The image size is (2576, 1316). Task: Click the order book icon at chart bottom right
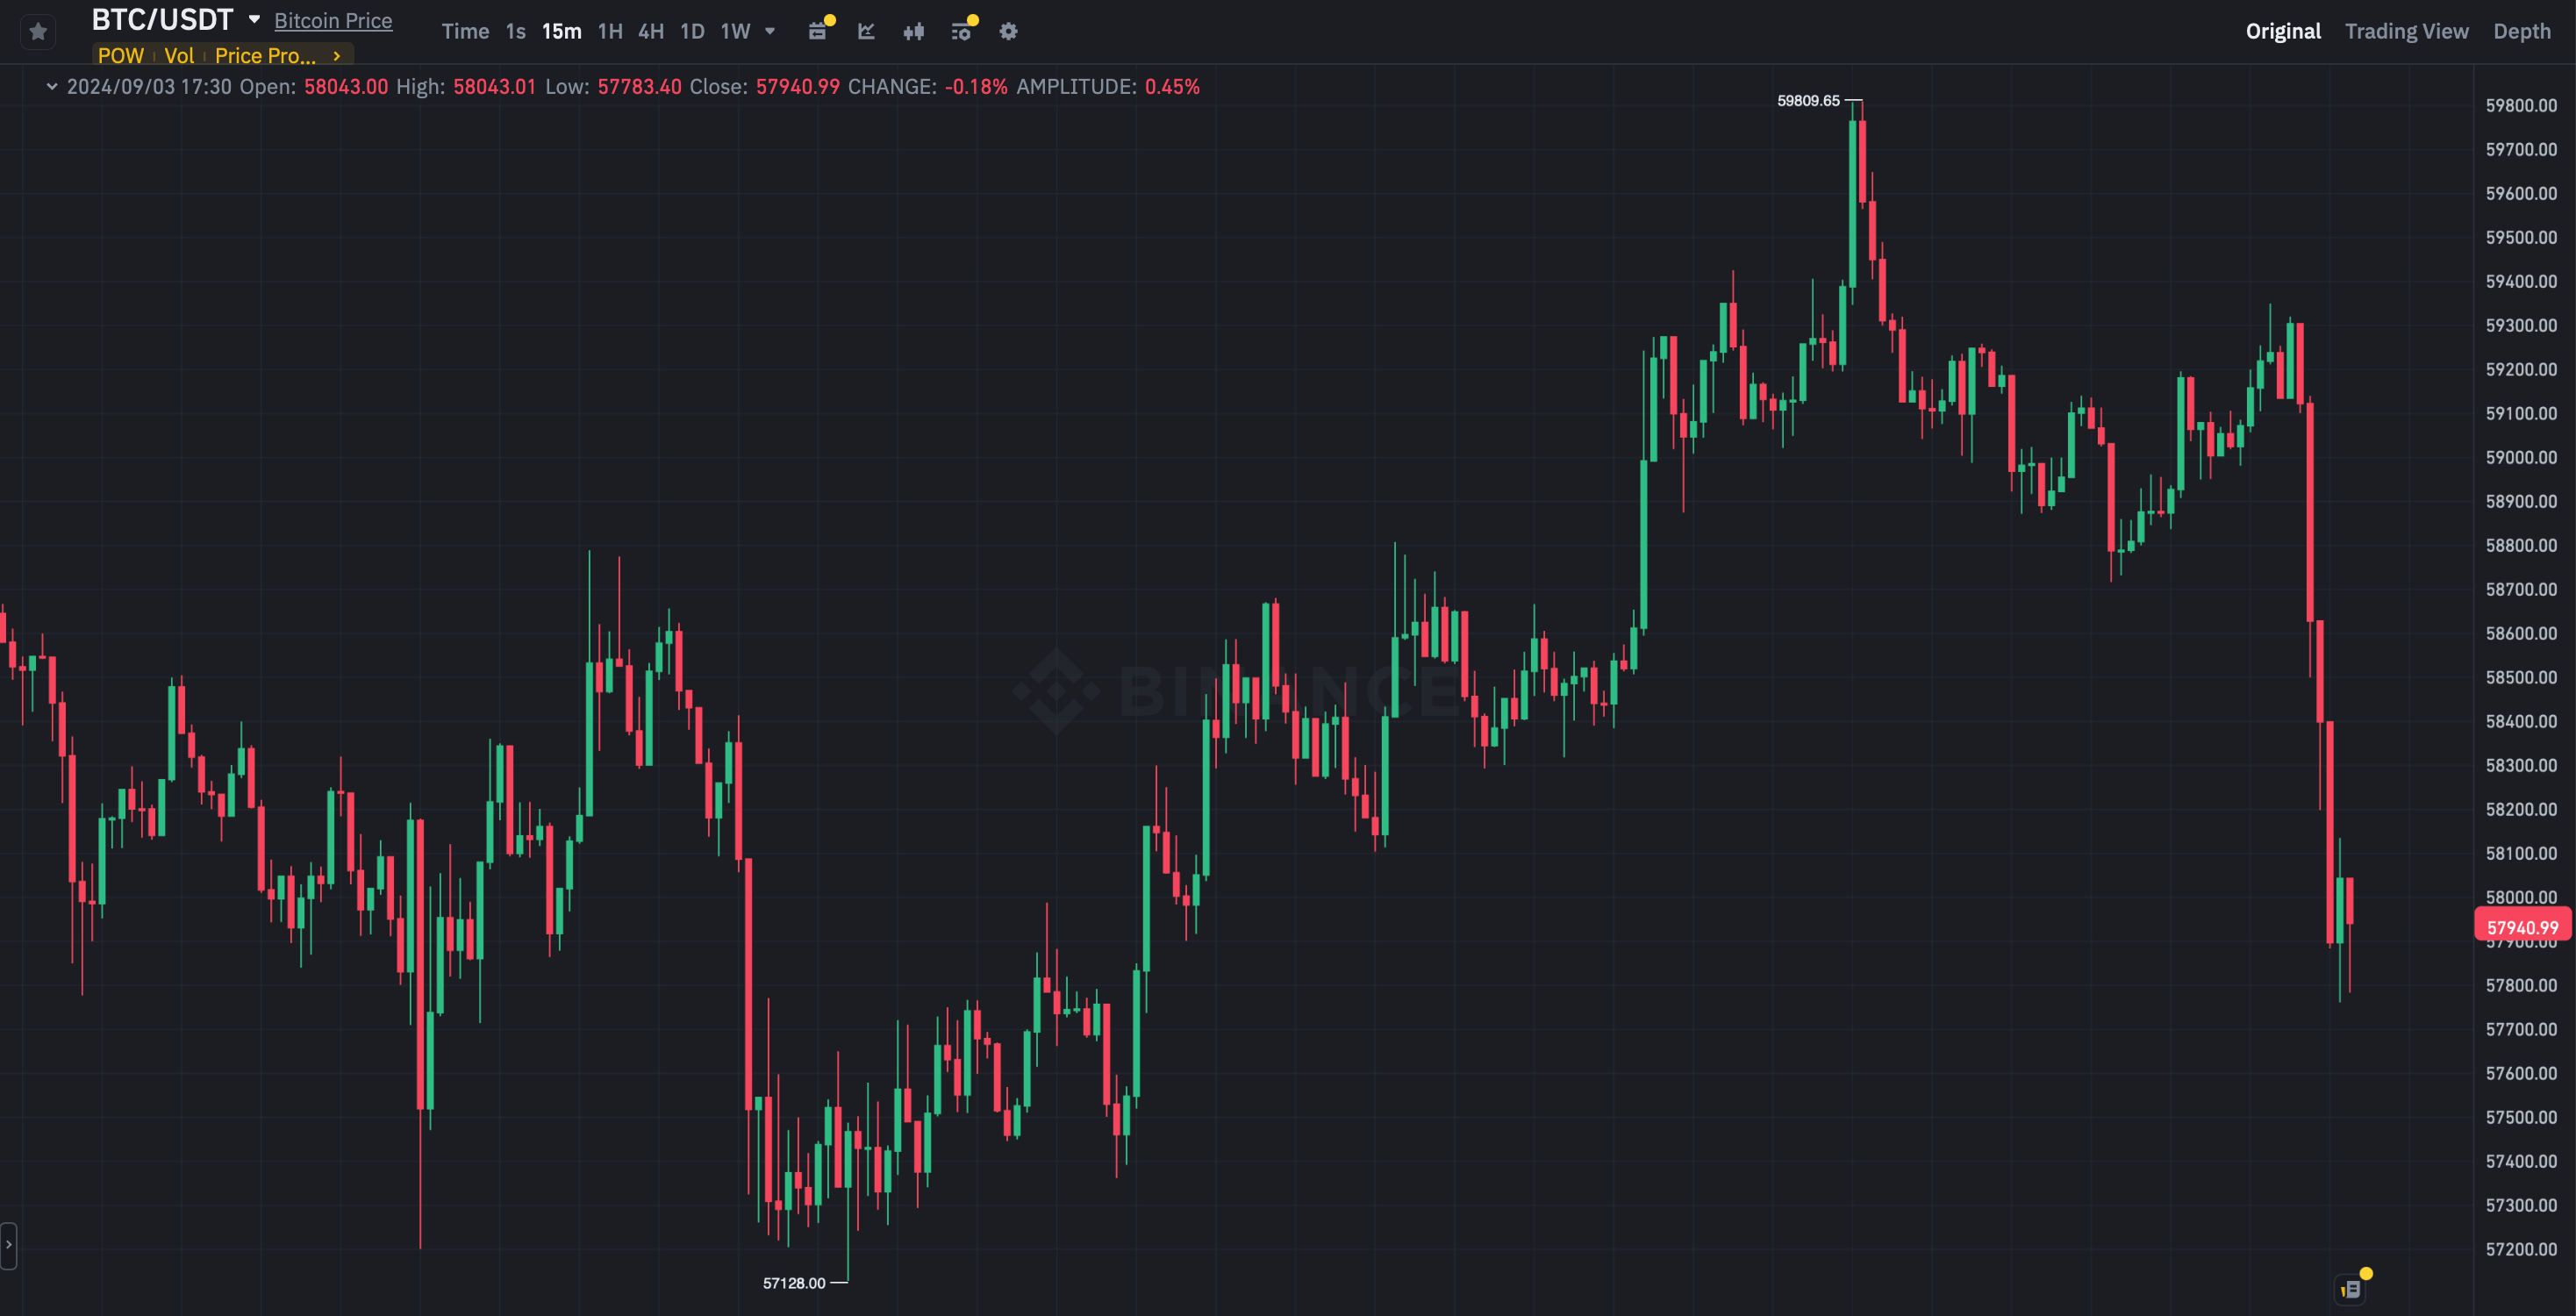[x=2351, y=1289]
